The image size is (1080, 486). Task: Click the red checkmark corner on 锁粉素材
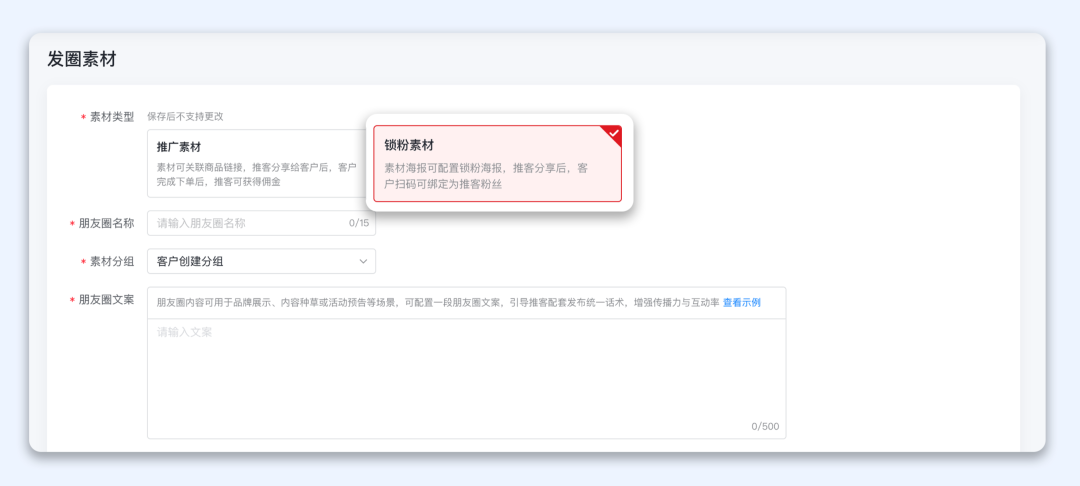[613, 133]
